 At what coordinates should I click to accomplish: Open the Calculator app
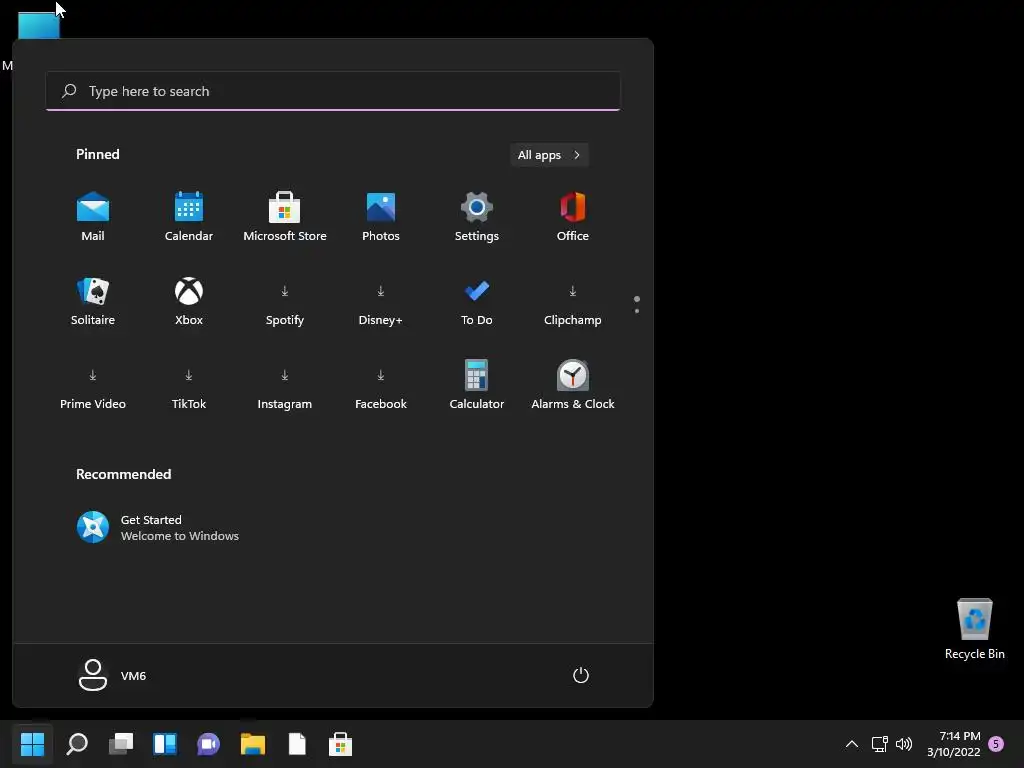click(x=477, y=386)
